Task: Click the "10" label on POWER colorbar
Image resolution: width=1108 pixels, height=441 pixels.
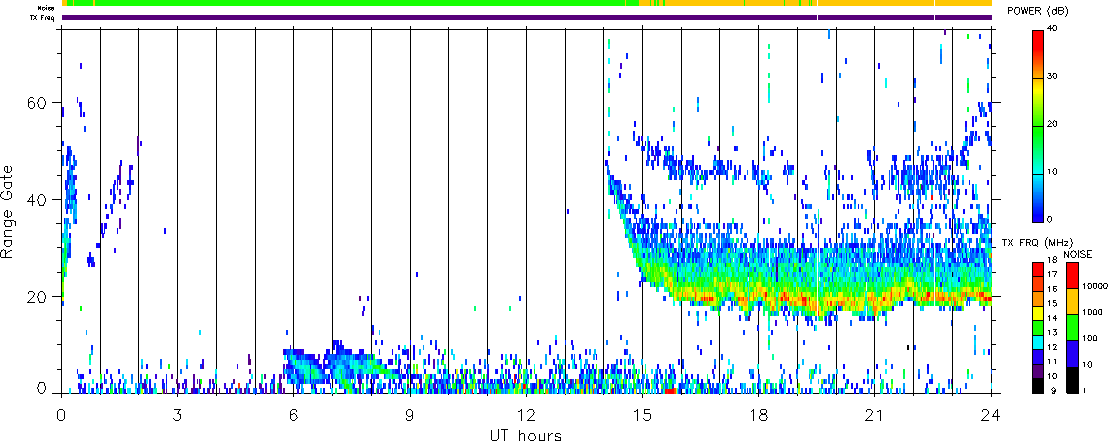Action: coord(1051,172)
